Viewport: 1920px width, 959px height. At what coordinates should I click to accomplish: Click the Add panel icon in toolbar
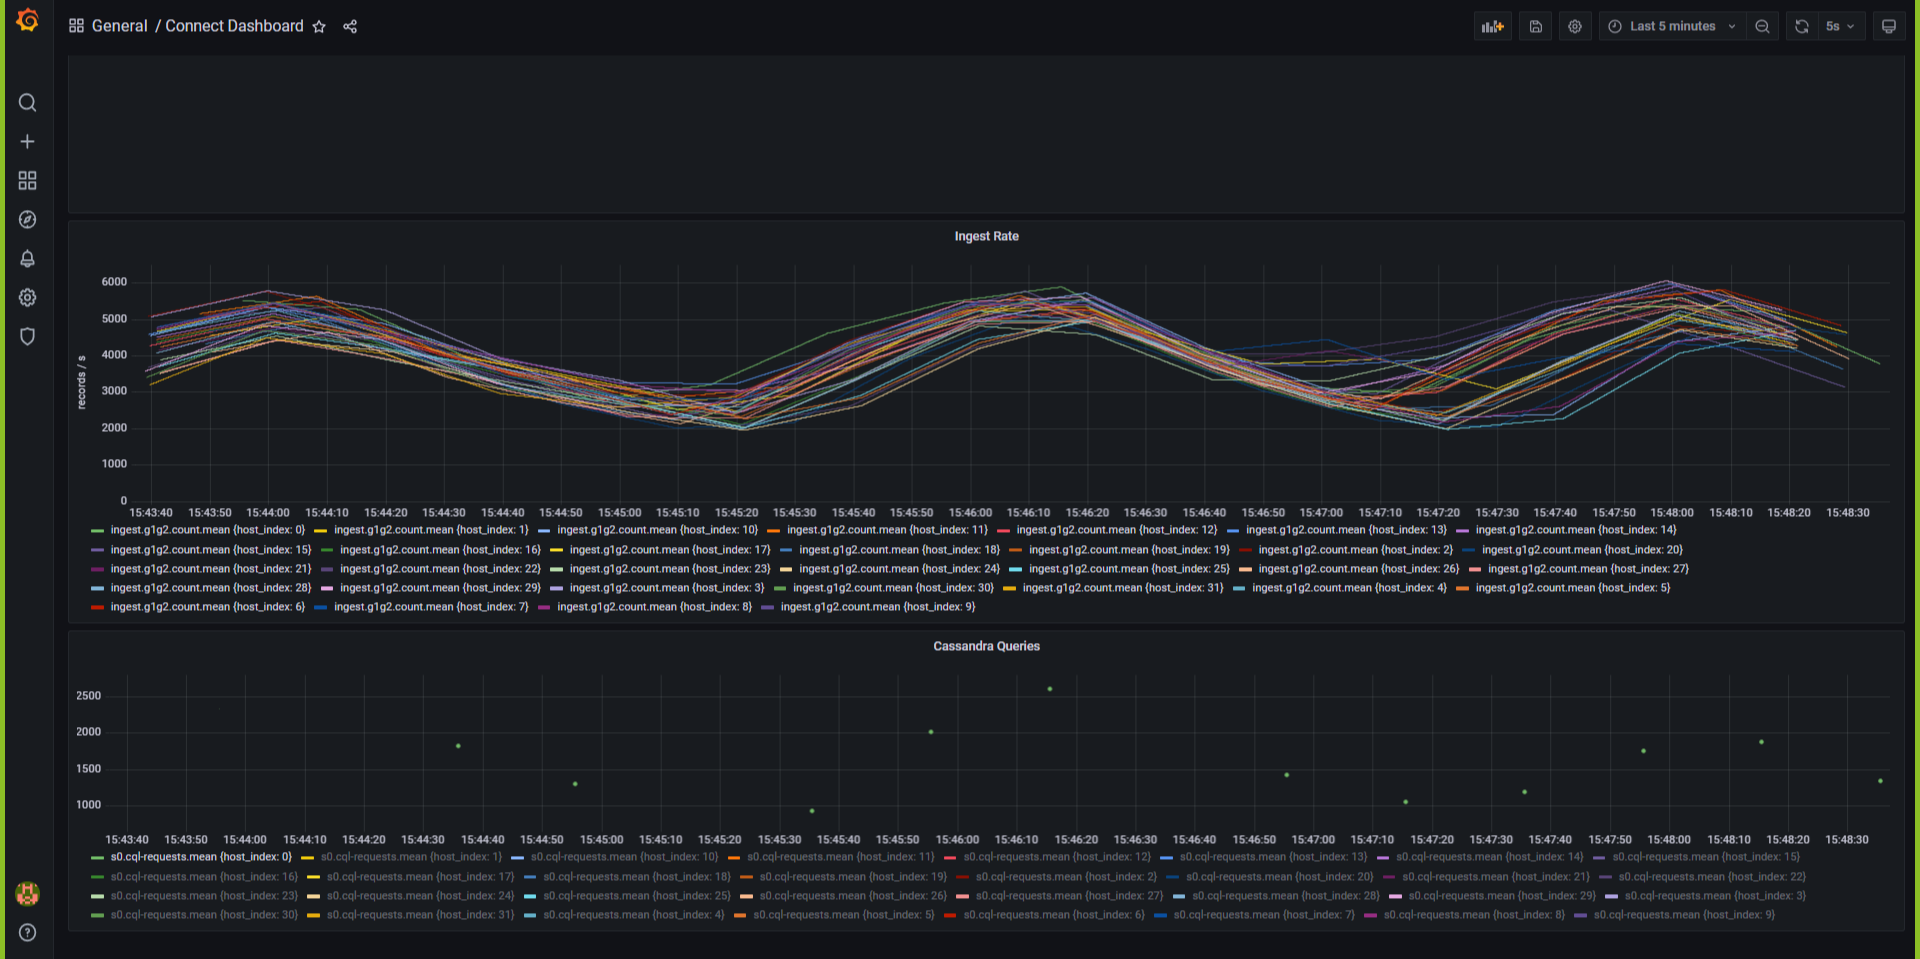(x=1492, y=26)
